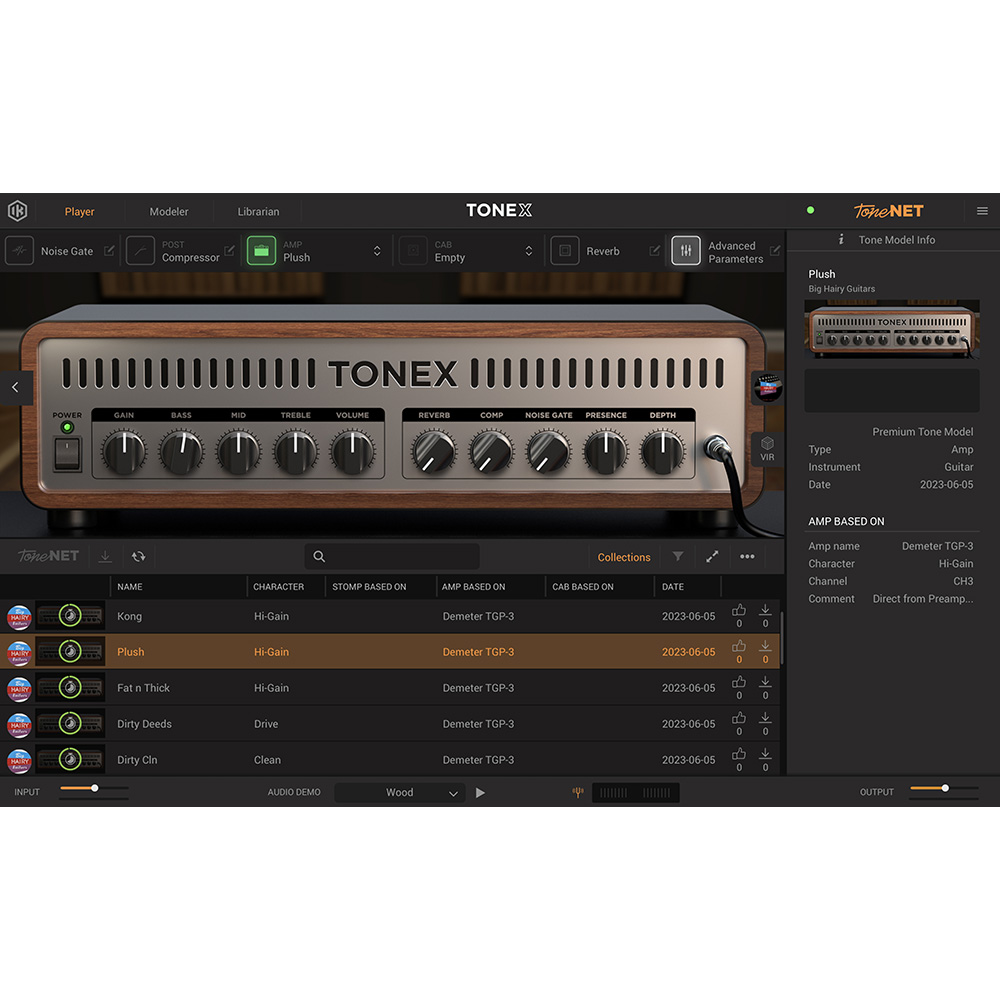The width and height of the screenshot is (1000, 1000).
Task: Open the AMP Plush selector arrows
Action: click(377, 251)
